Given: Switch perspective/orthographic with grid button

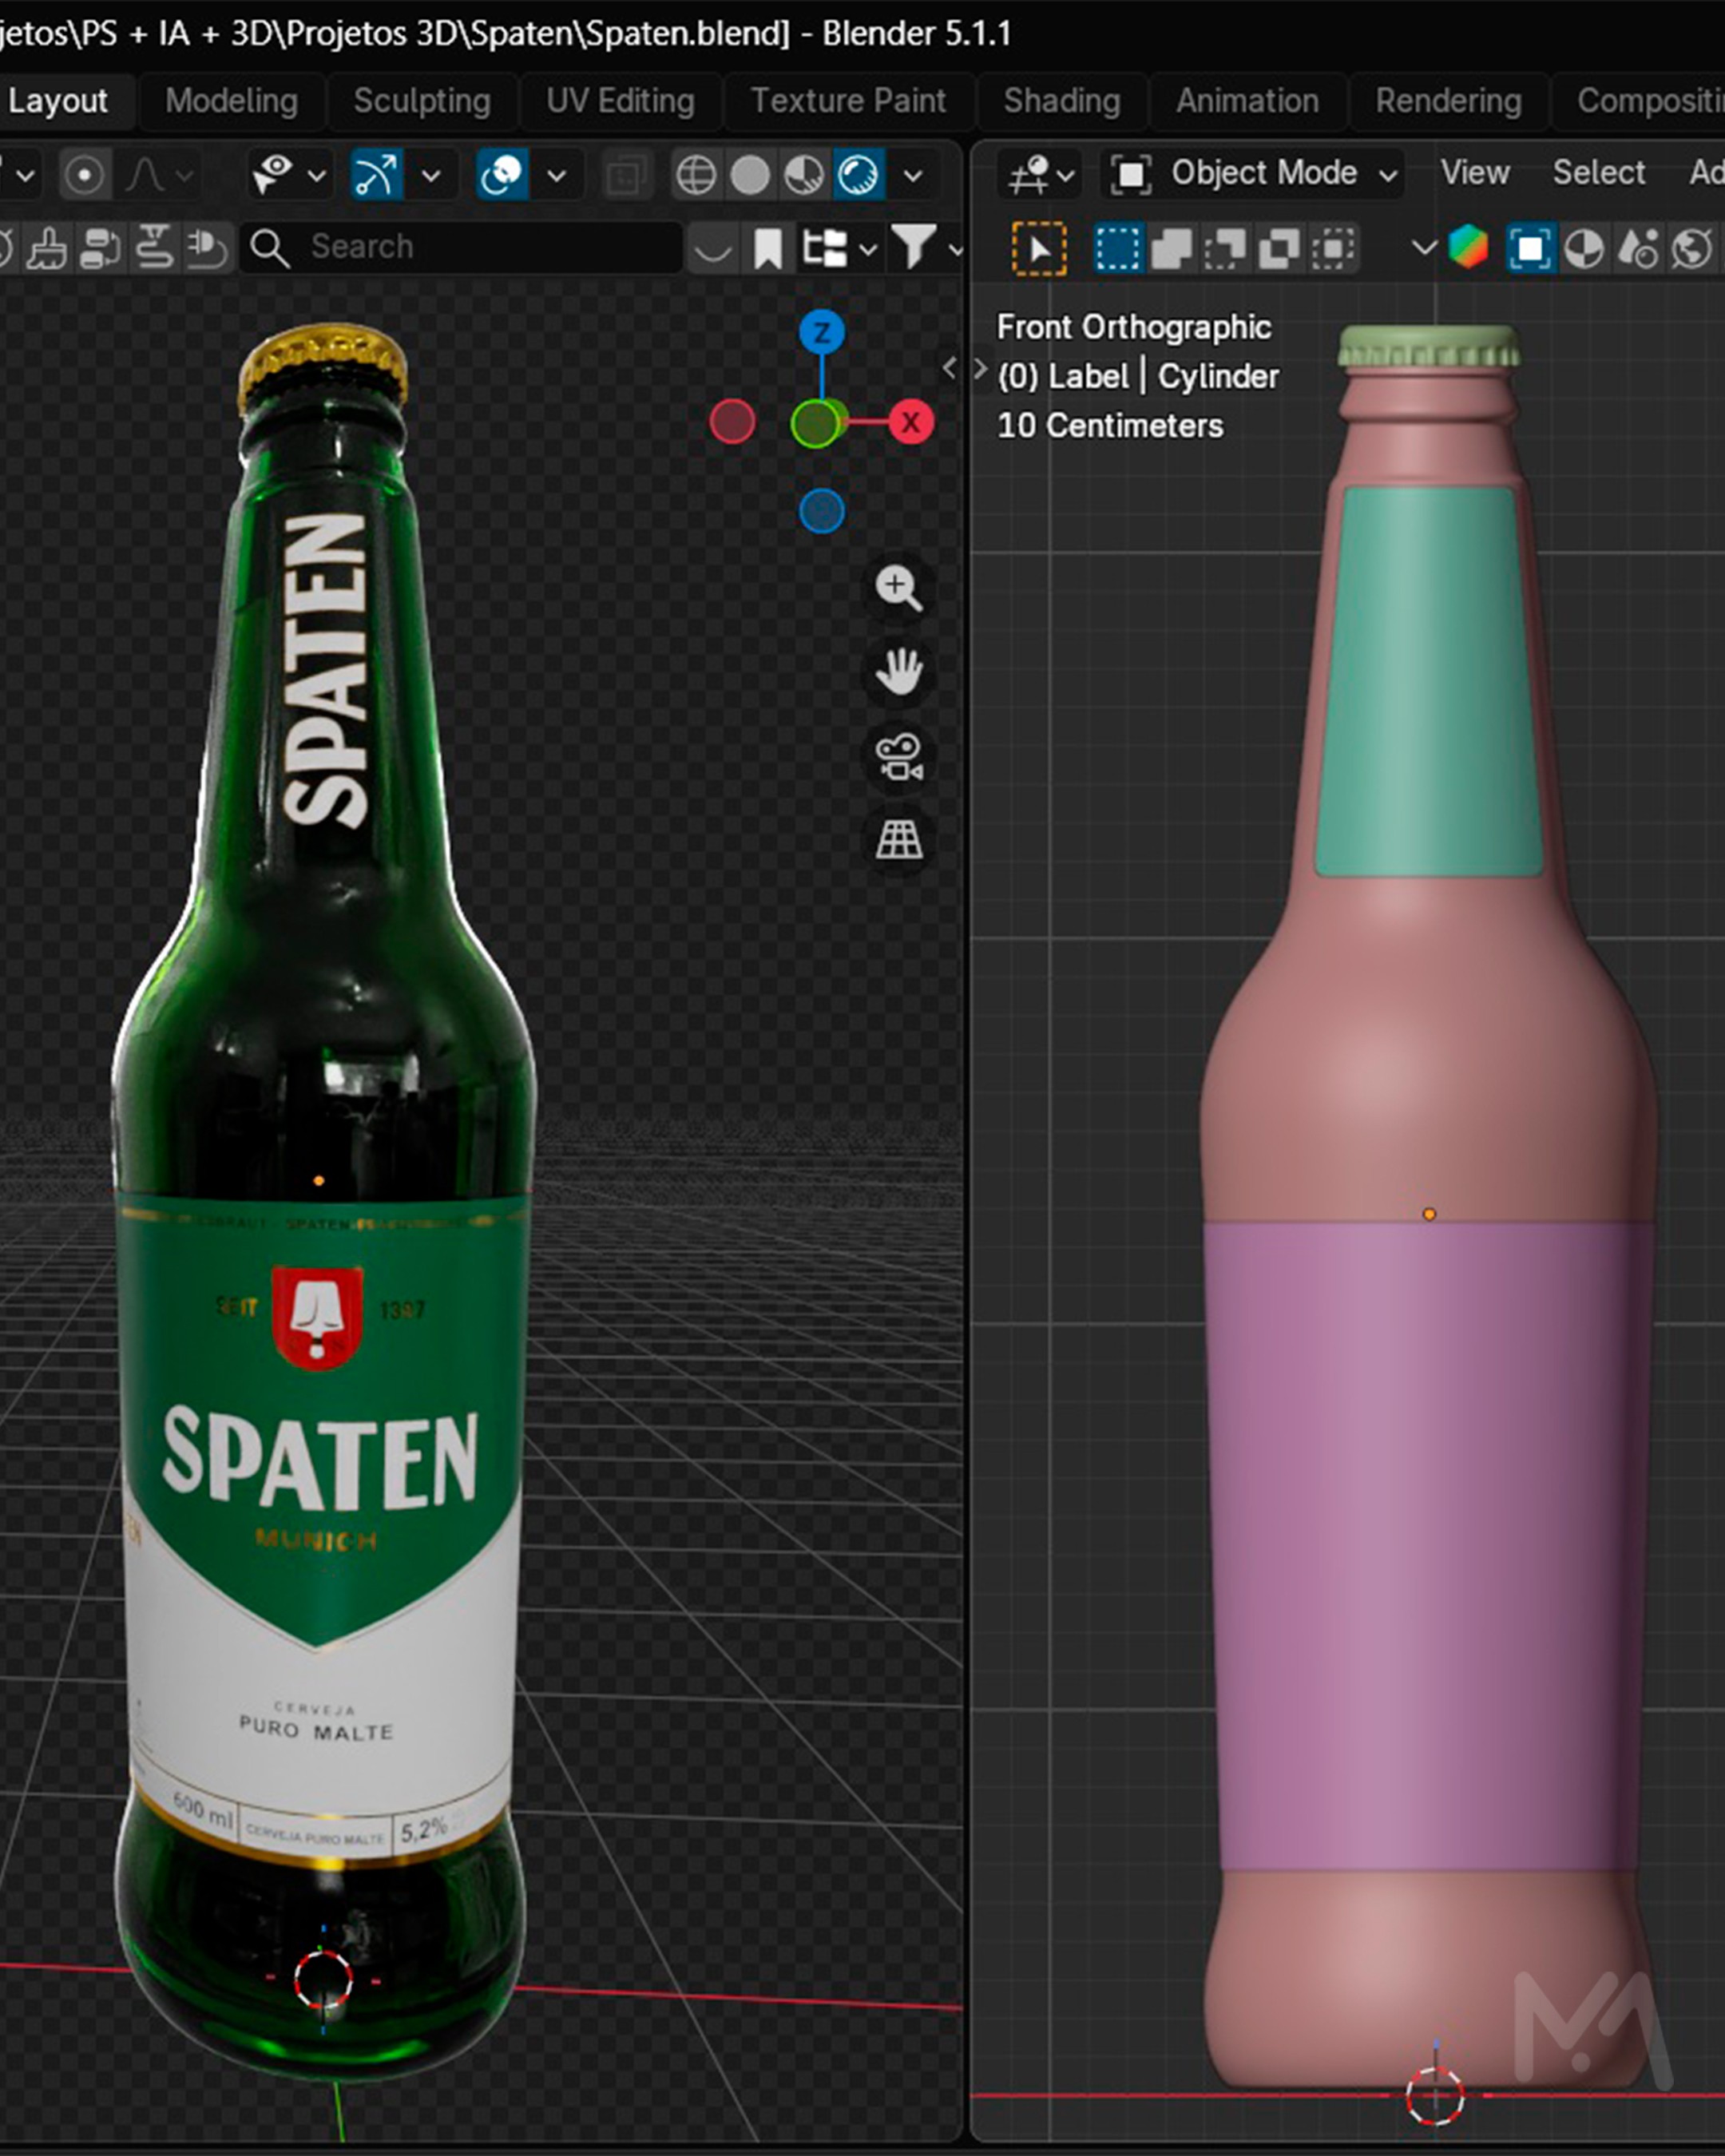Looking at the screenshot, I should point(898,840).
